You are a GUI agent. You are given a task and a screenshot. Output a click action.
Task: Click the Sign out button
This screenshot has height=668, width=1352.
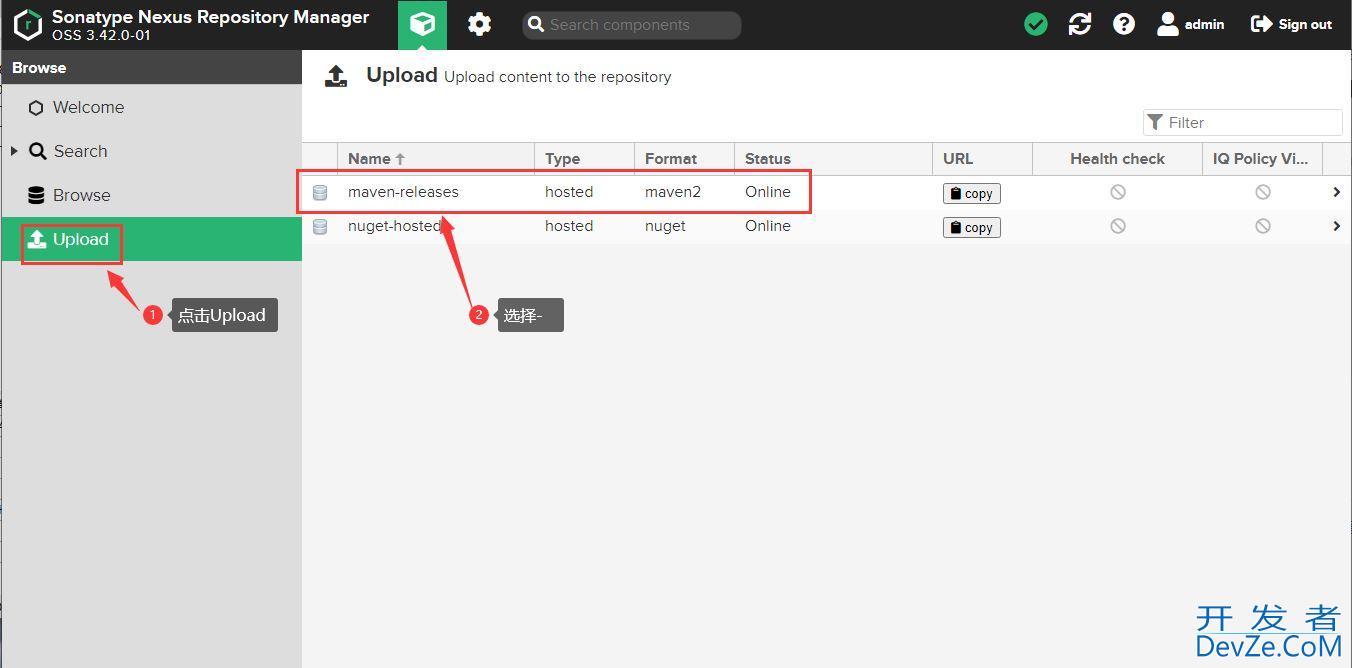point(1291,24)
